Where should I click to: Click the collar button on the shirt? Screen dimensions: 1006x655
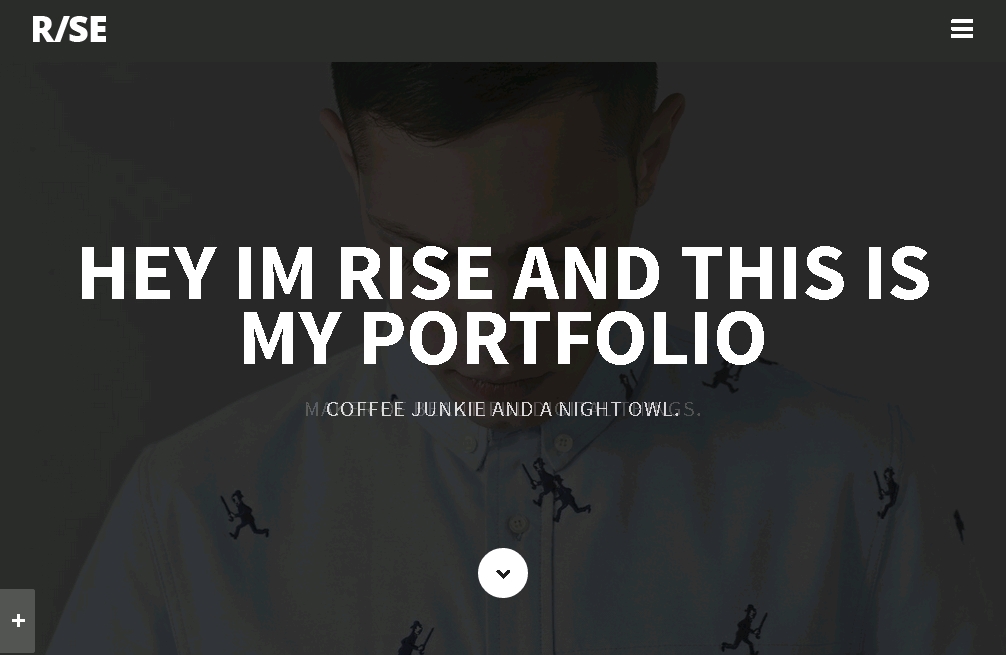tap(564, 443)
